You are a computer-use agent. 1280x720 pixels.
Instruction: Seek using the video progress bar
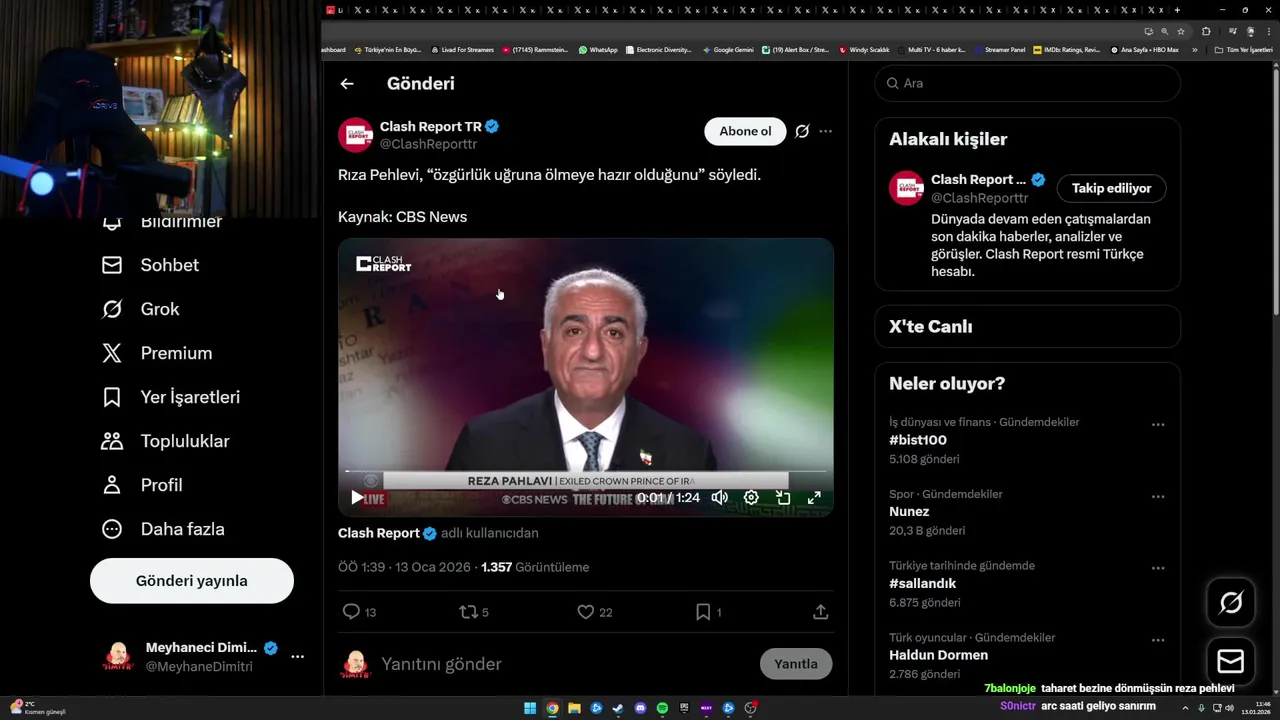click(x=586, y=471)
